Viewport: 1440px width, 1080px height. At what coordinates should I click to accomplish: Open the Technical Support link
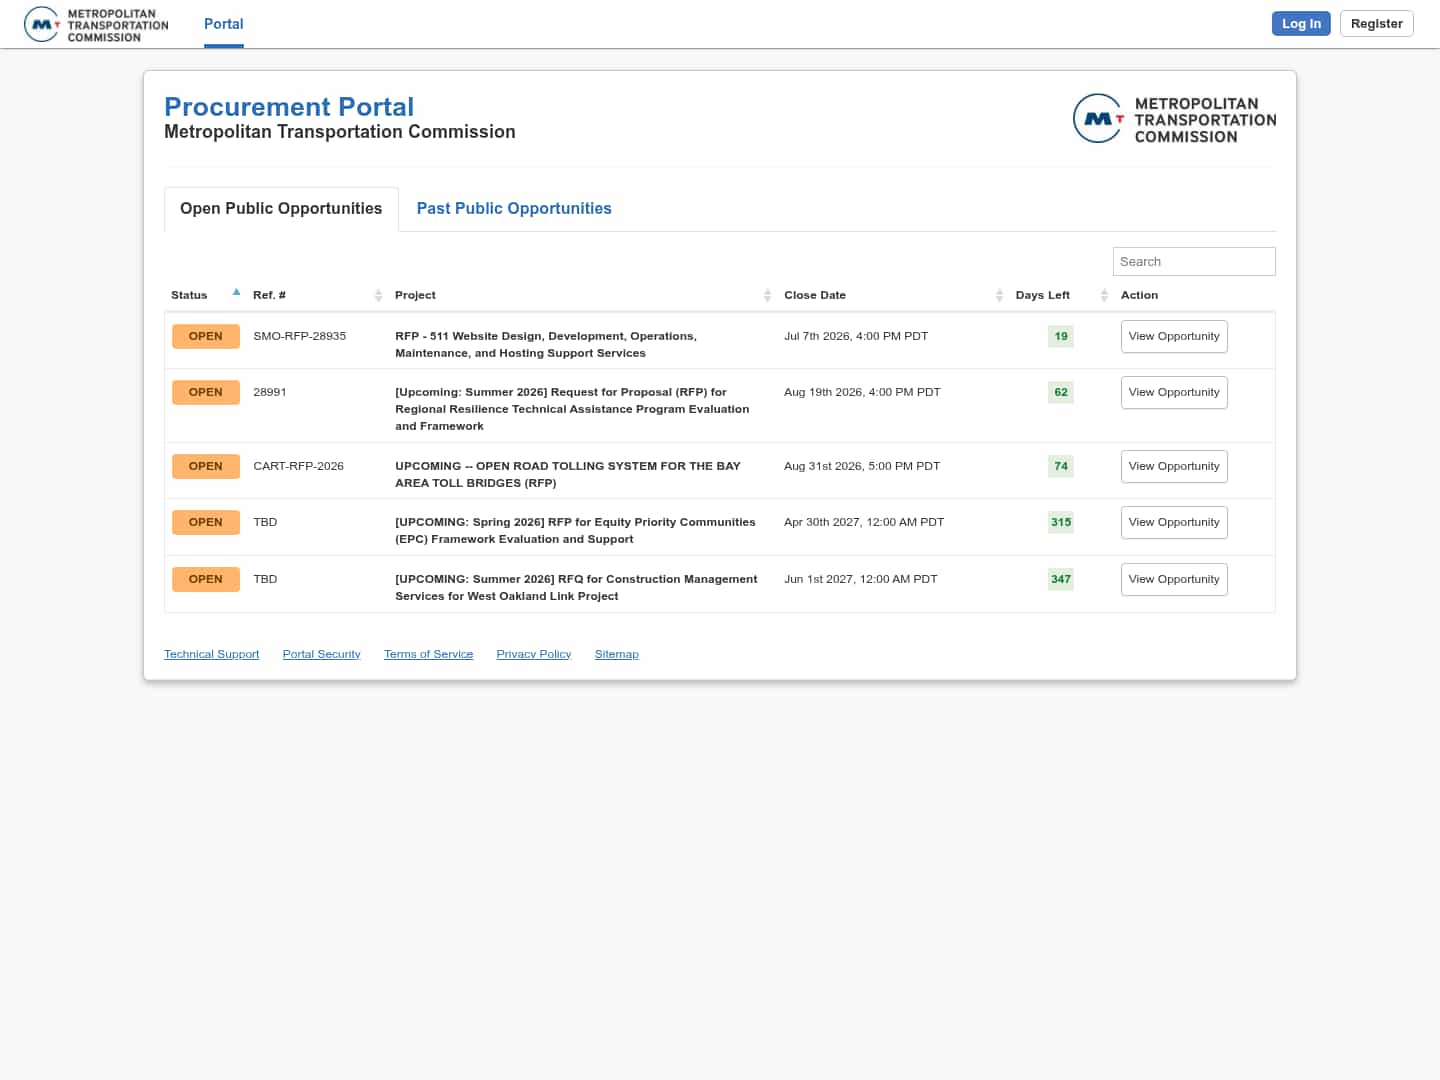[x=211, y=654]
